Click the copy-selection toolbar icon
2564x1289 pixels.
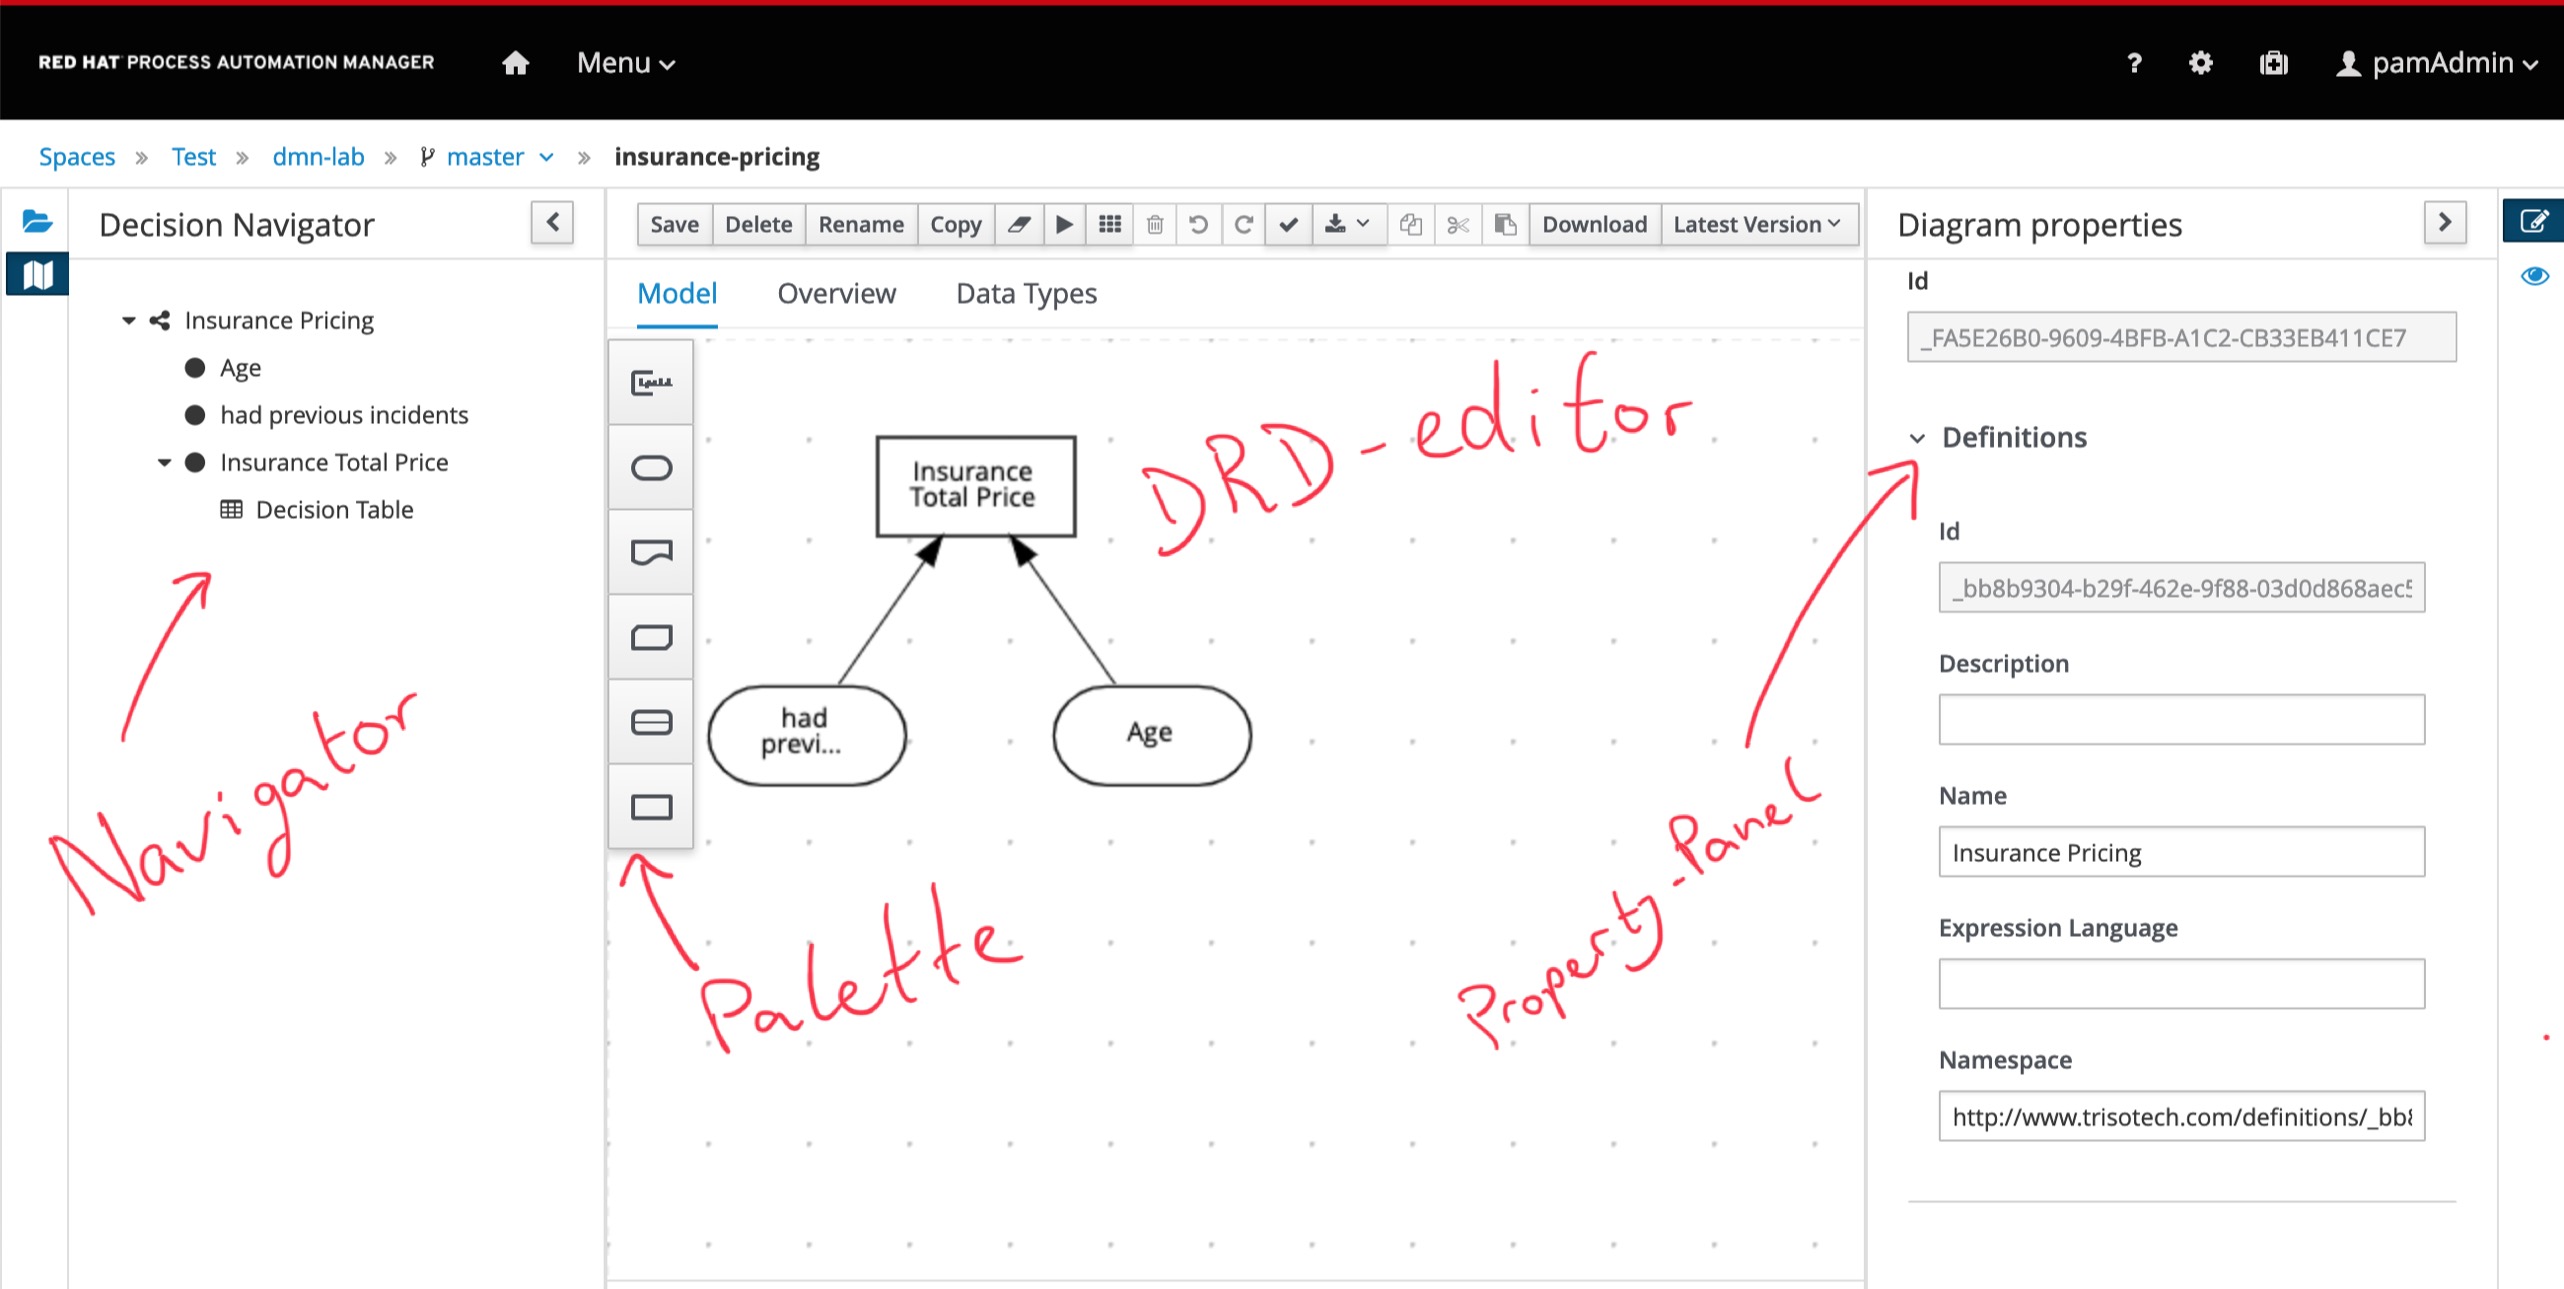(1411, 224)
